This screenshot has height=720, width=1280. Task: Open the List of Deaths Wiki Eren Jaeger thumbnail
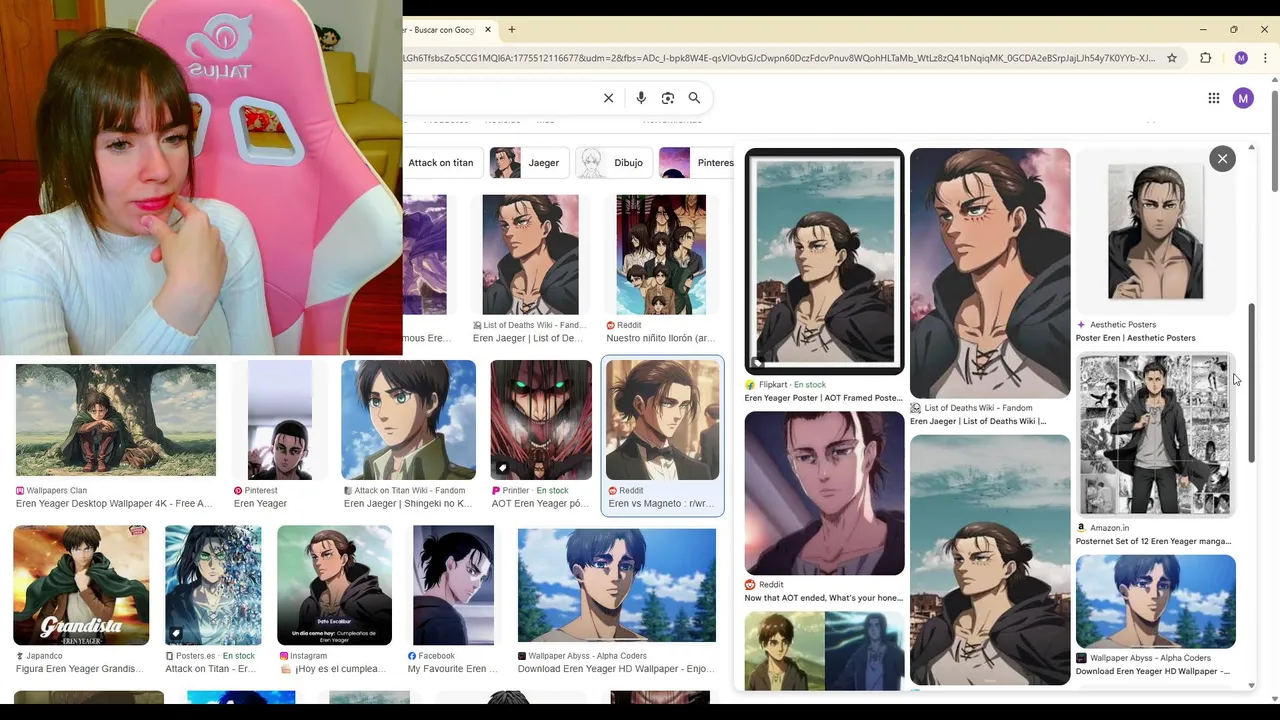pos(530,255)
